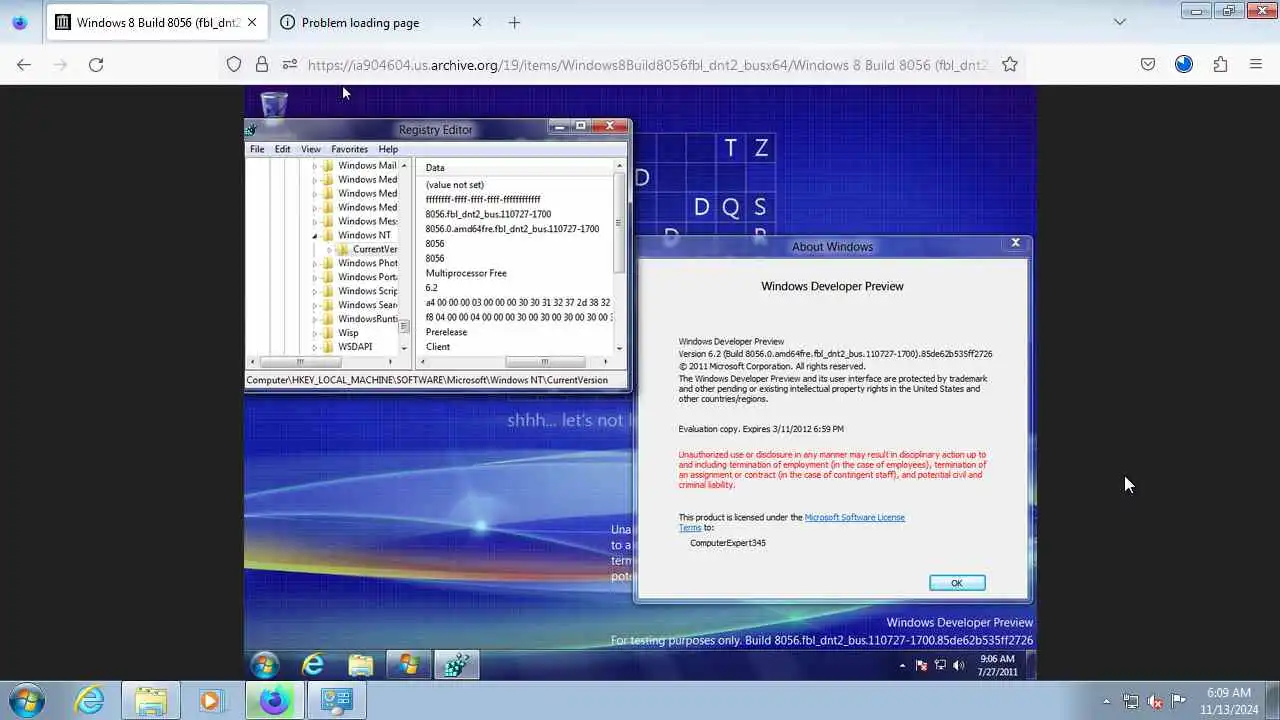
Task: Close the Windows 8 Build 8056 tab
Action: pos(252,22)
